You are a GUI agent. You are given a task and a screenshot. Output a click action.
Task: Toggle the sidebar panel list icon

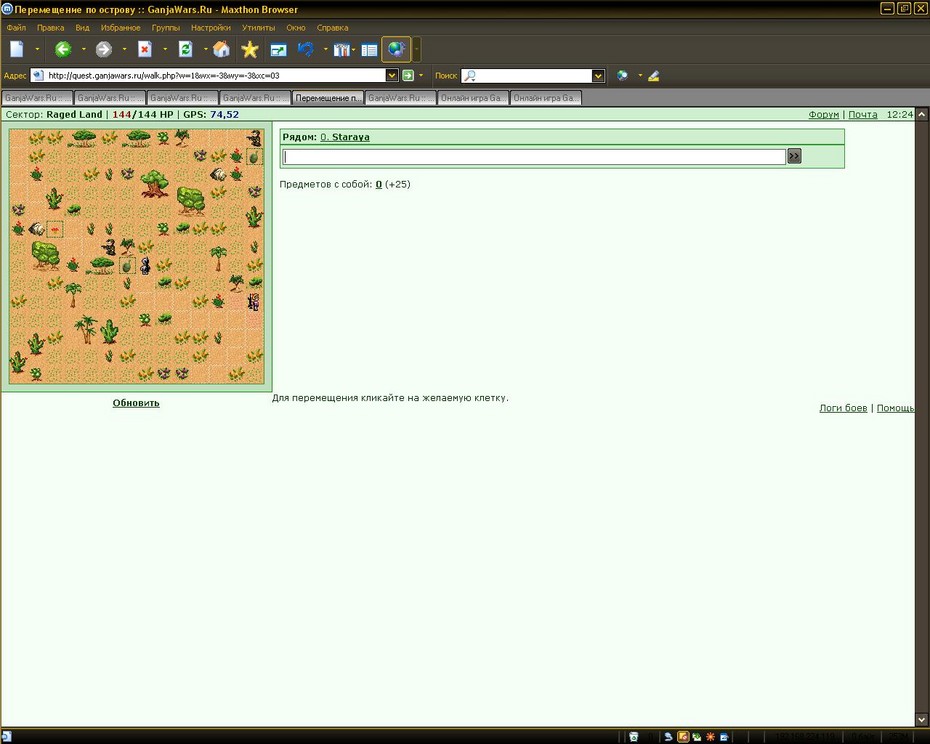pyautogui.click(x=369, y=50)
